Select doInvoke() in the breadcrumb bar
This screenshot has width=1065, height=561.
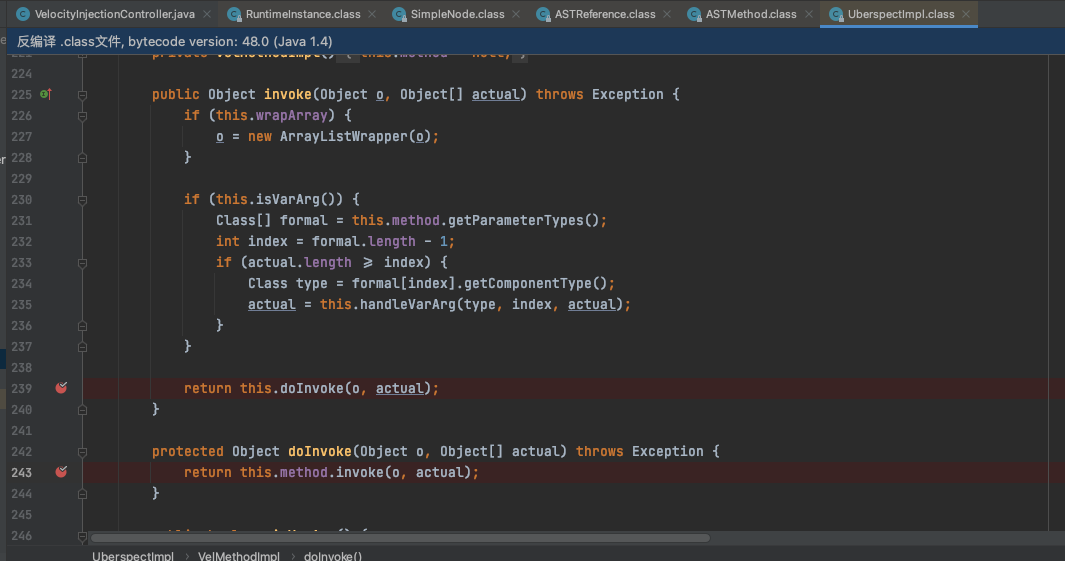click(333, 556)
